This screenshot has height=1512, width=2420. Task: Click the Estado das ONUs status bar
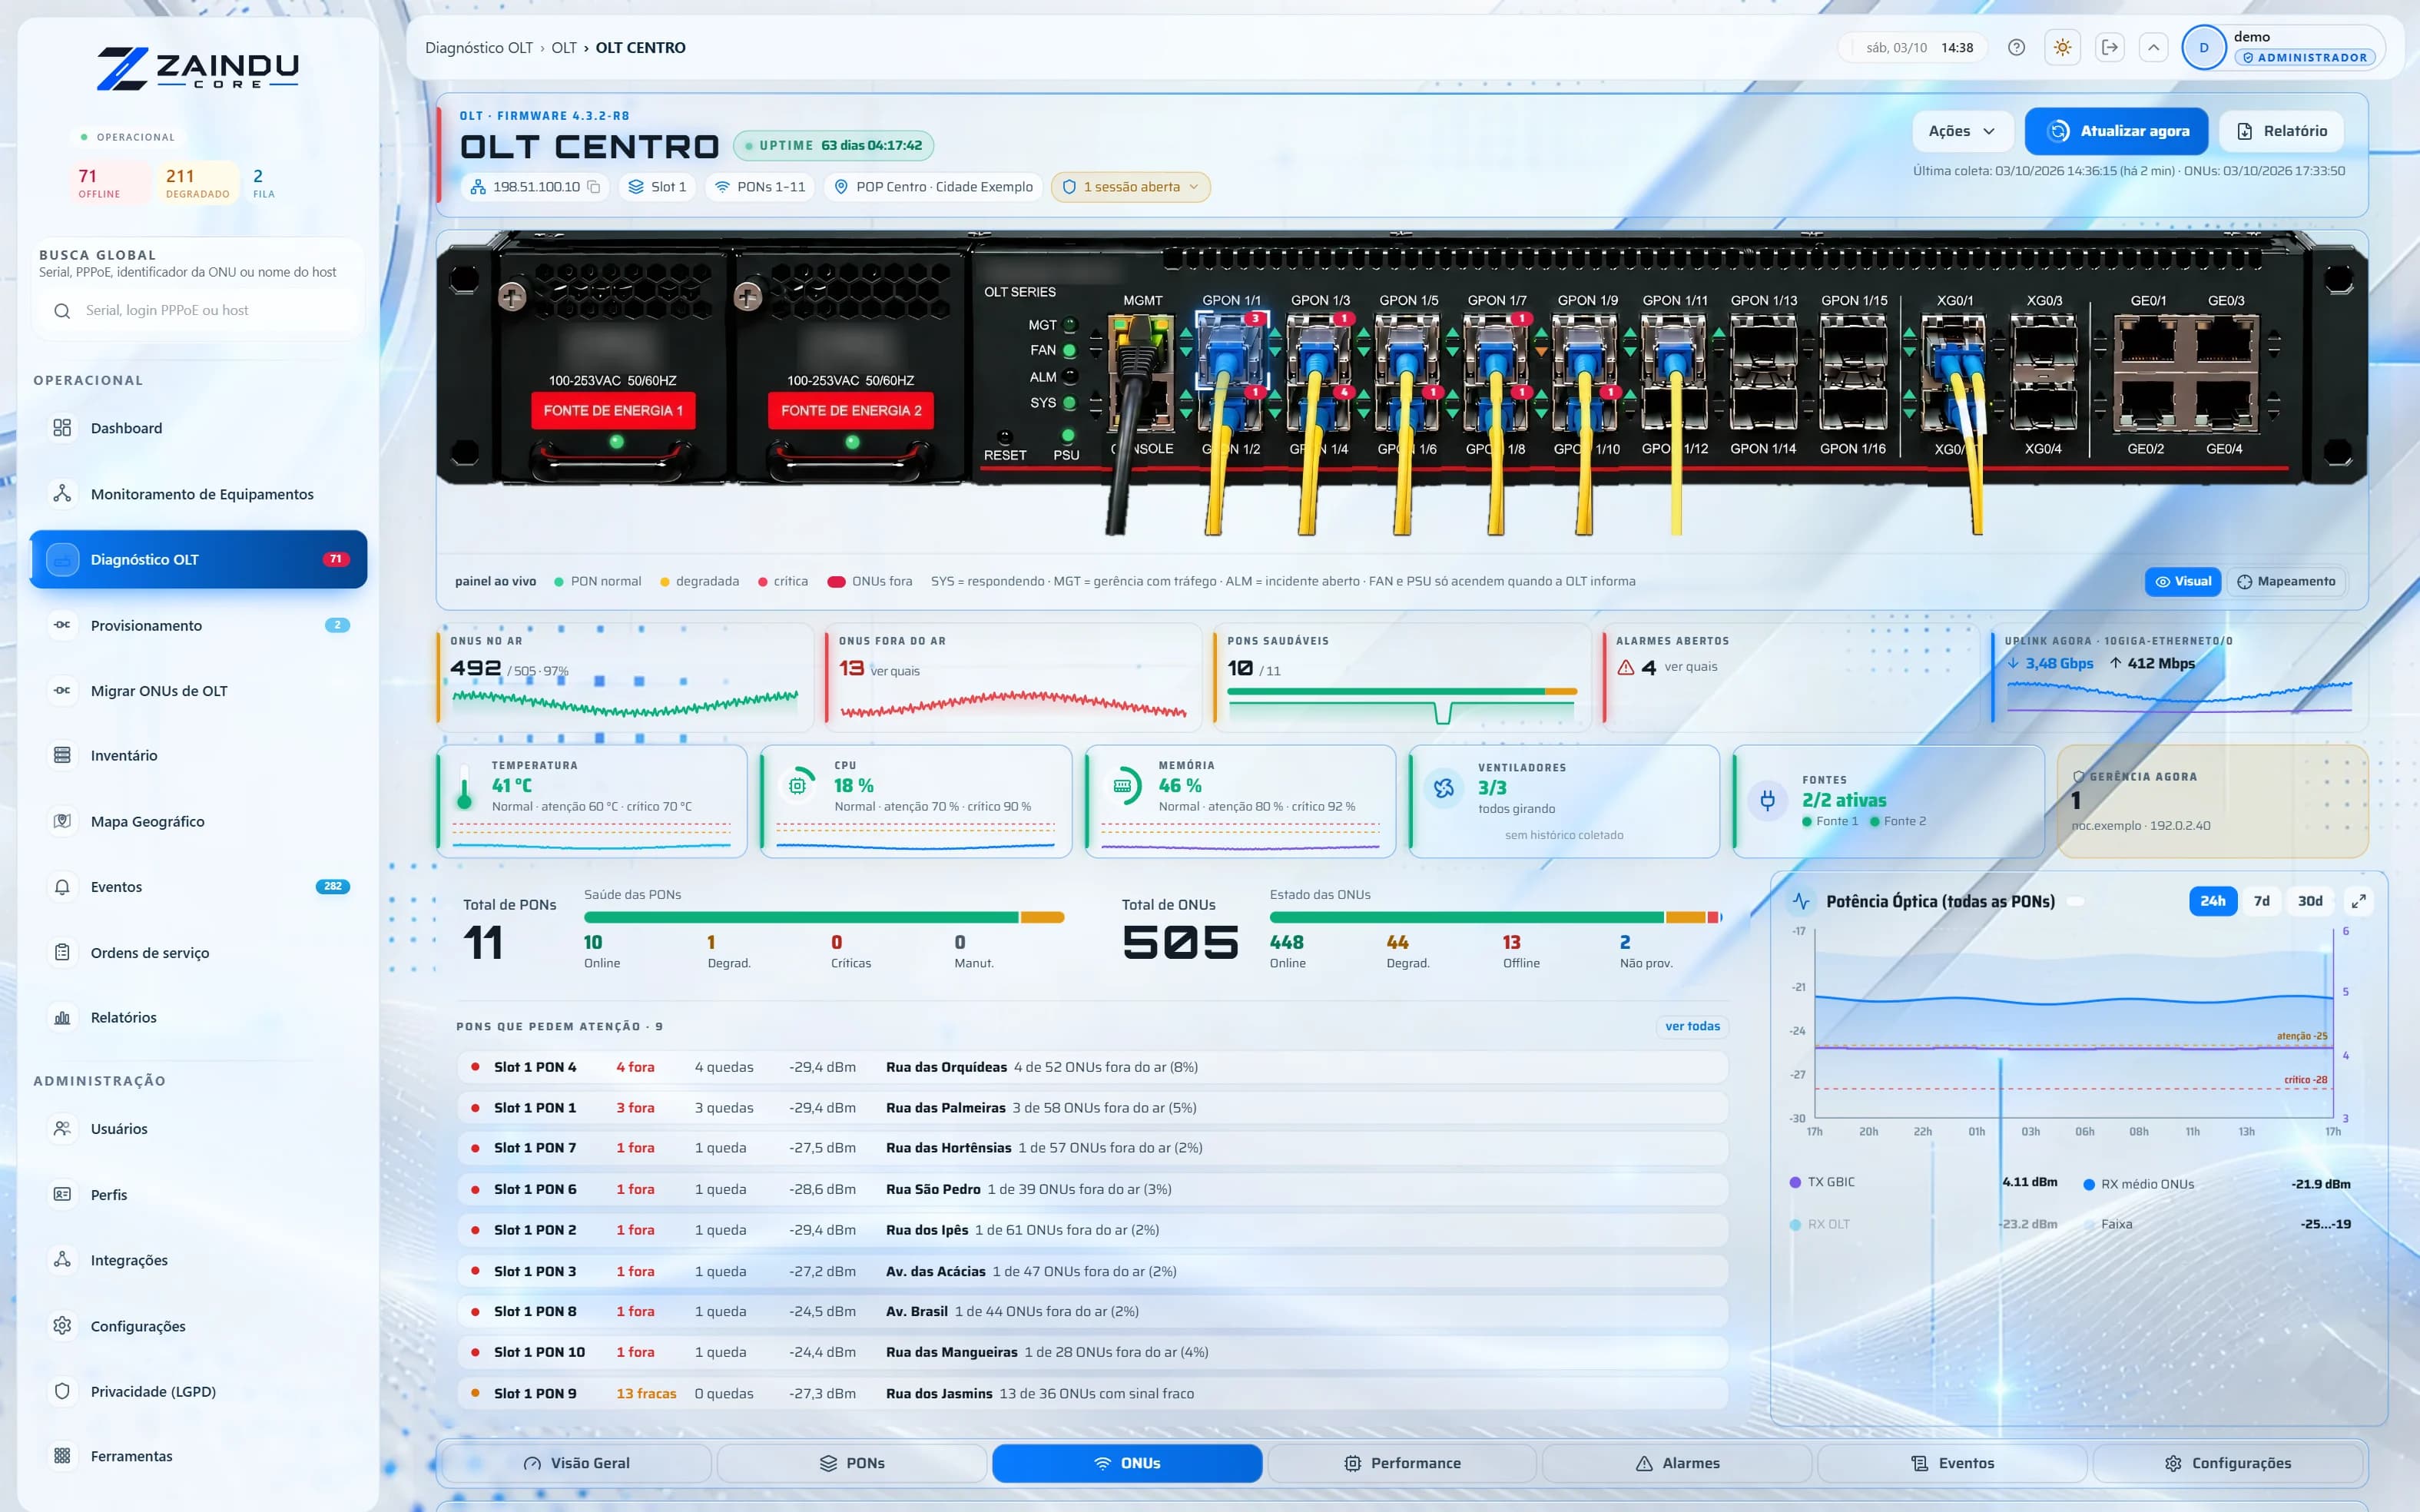1496,917
